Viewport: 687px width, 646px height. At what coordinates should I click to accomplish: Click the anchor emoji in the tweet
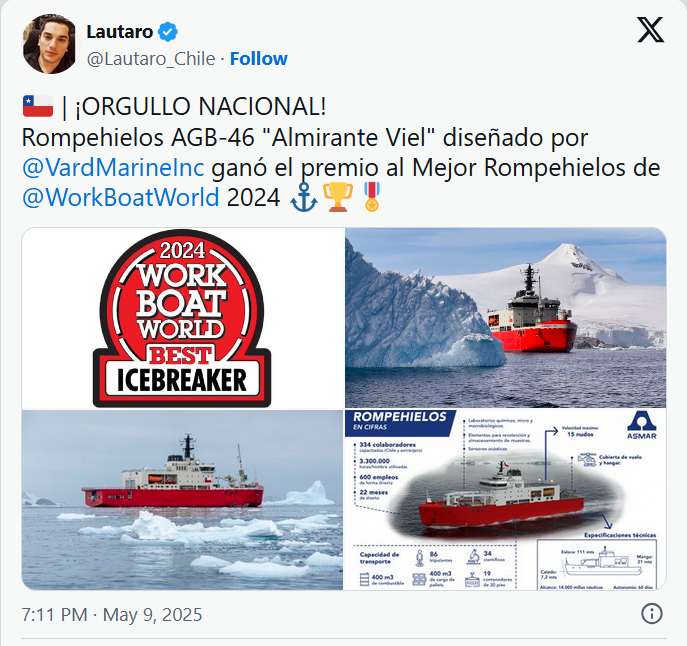tap(304, 197)
